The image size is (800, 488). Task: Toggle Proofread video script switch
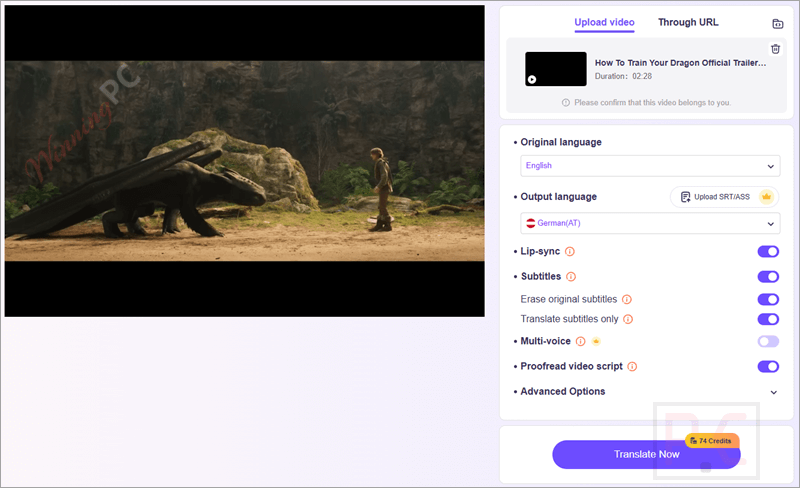[768, 367]
